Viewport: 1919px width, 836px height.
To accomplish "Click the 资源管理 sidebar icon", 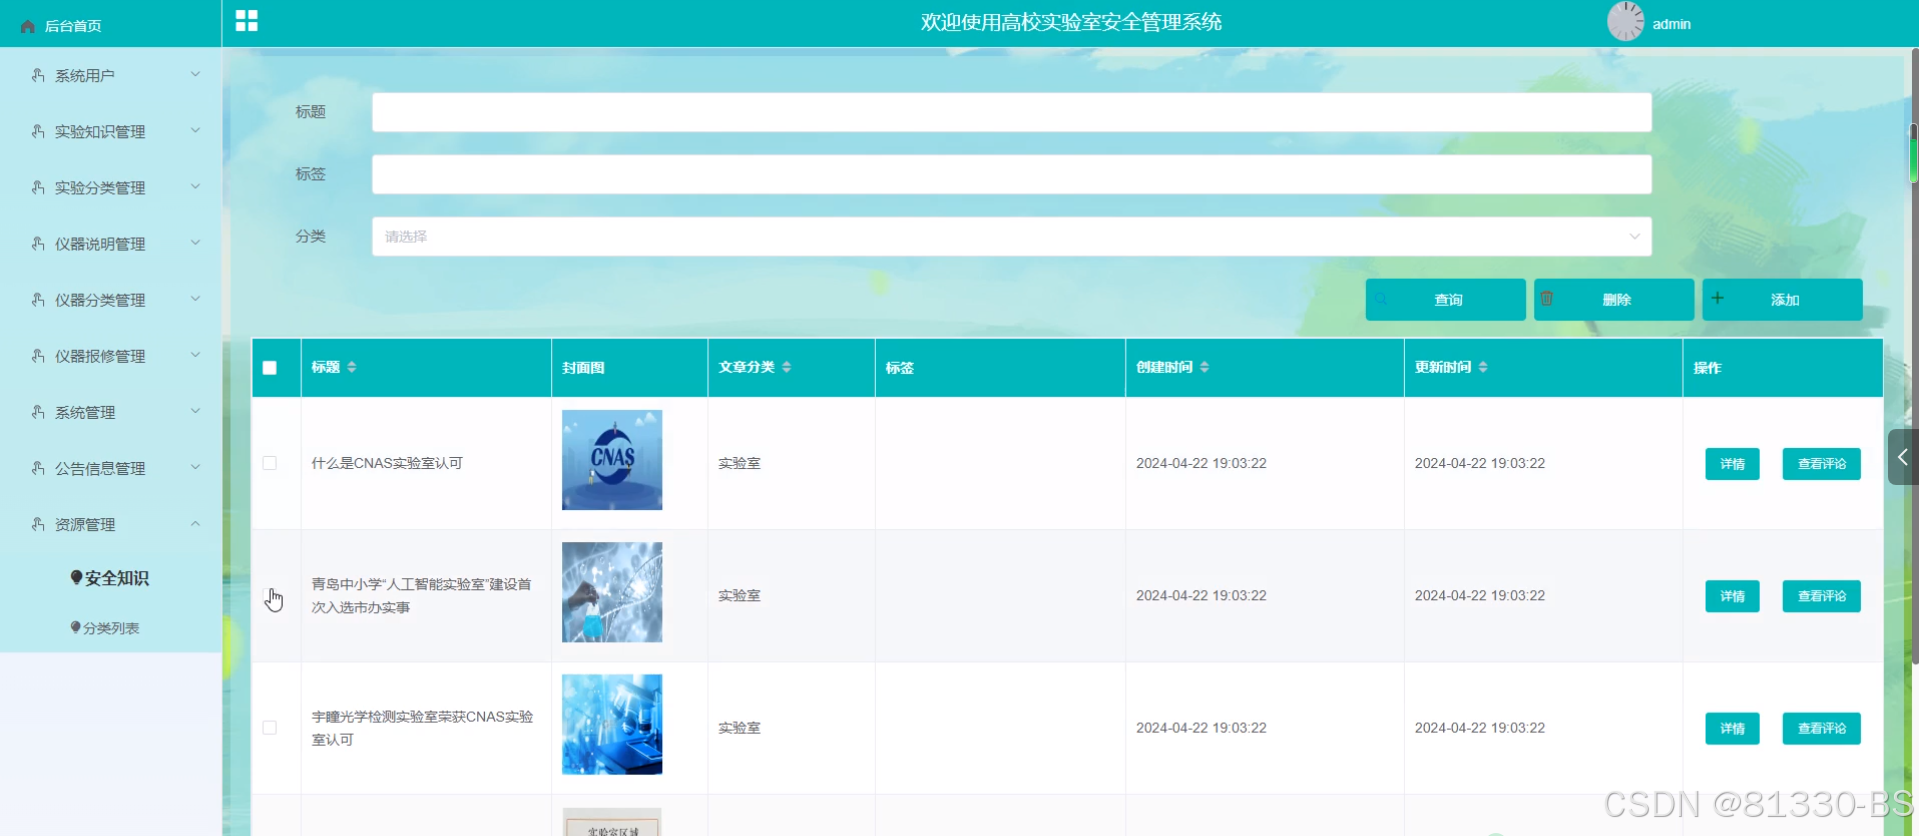I will point(38,523).
